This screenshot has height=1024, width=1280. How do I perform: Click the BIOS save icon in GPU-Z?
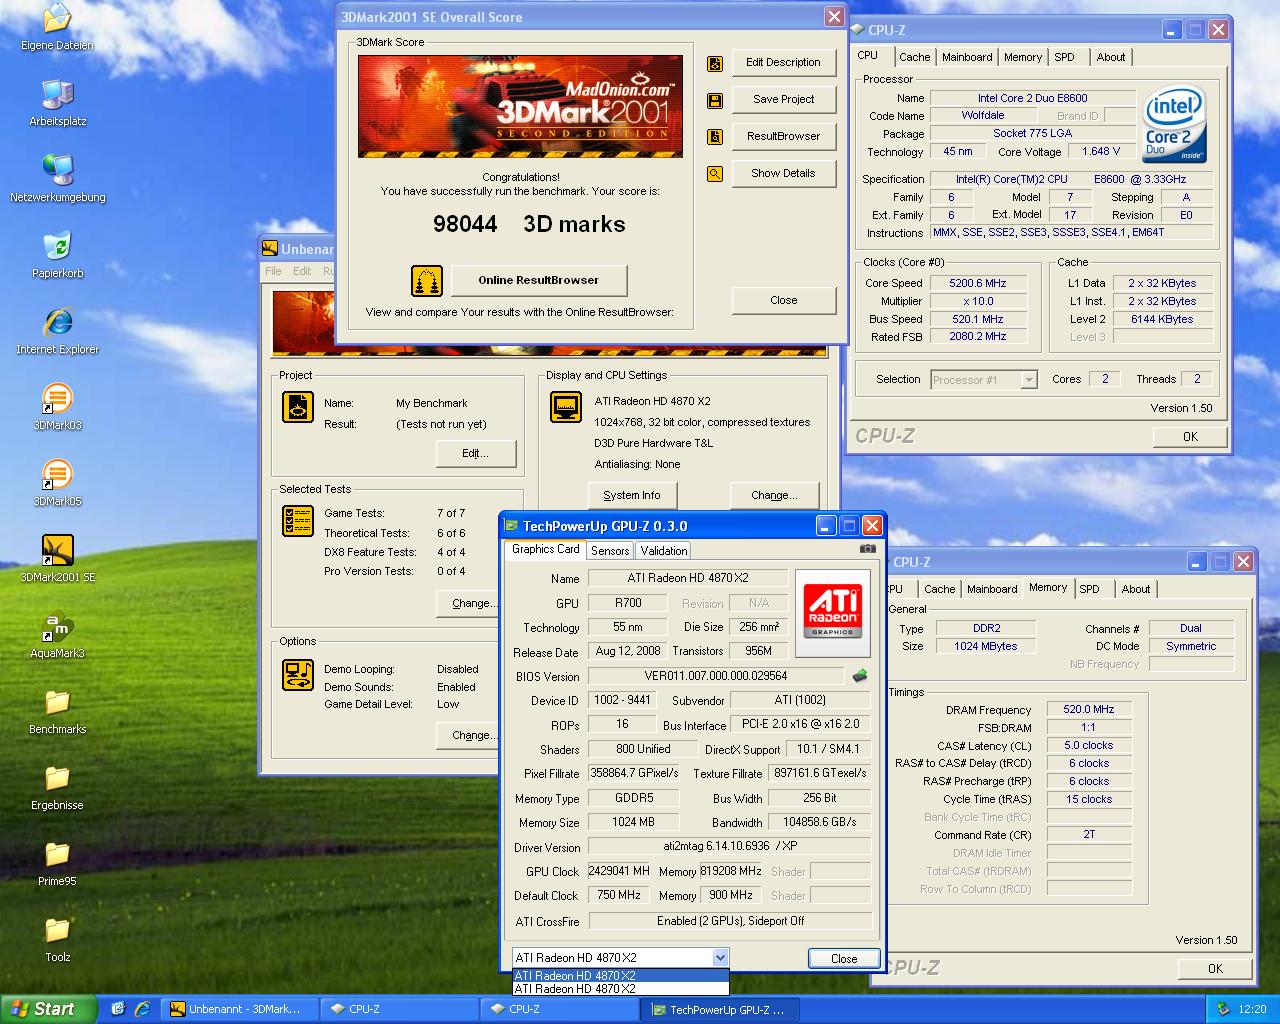pyautogui.click(x=859, y=676)
